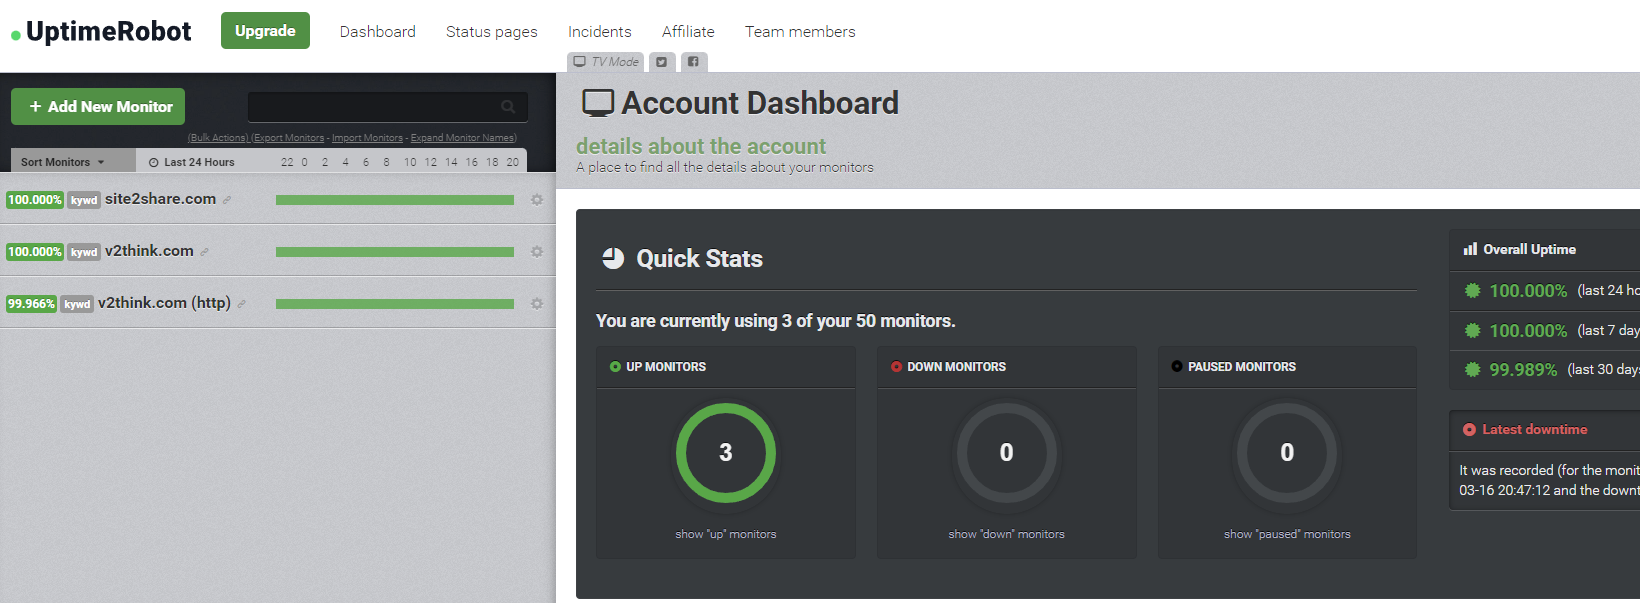Open settings gear for v2think.com monitor
The image size is (1640, 603).
click(x=537, y=252)
